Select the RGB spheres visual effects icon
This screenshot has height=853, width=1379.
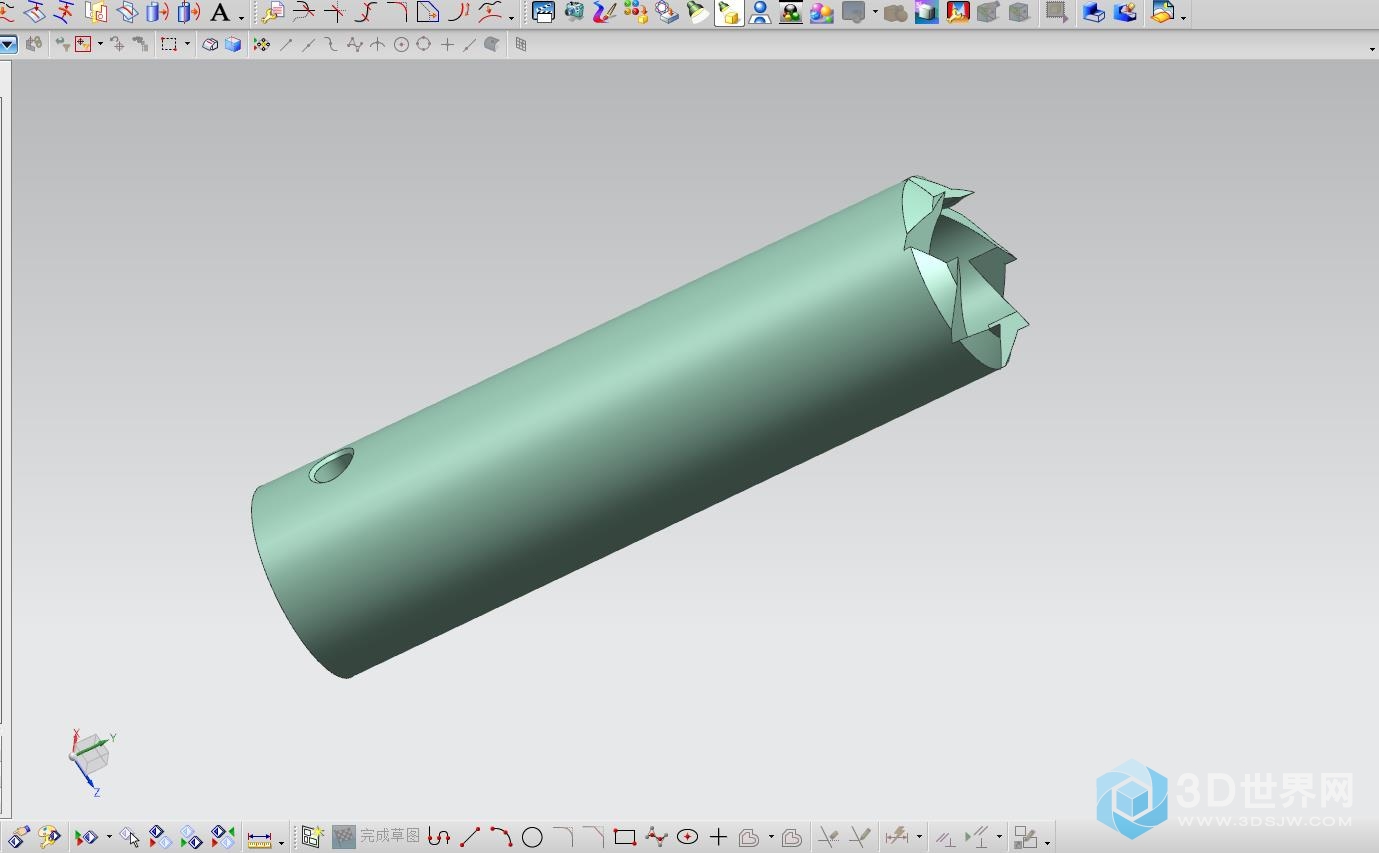pos(822,13)
